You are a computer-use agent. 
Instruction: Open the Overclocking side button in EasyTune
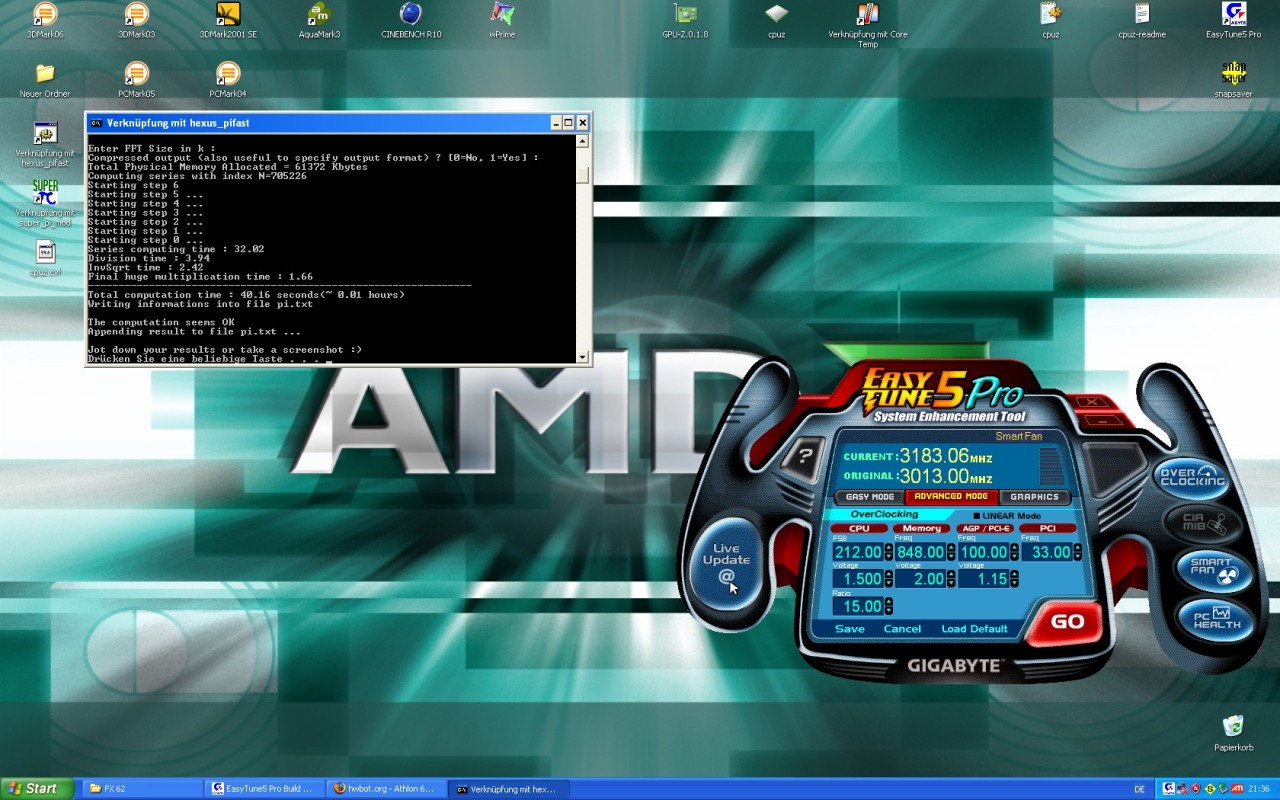(x=1191, y=477)
